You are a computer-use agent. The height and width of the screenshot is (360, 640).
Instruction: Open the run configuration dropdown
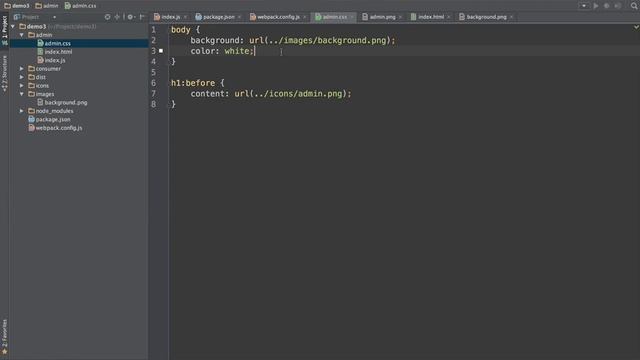click(x=584, y=6)
